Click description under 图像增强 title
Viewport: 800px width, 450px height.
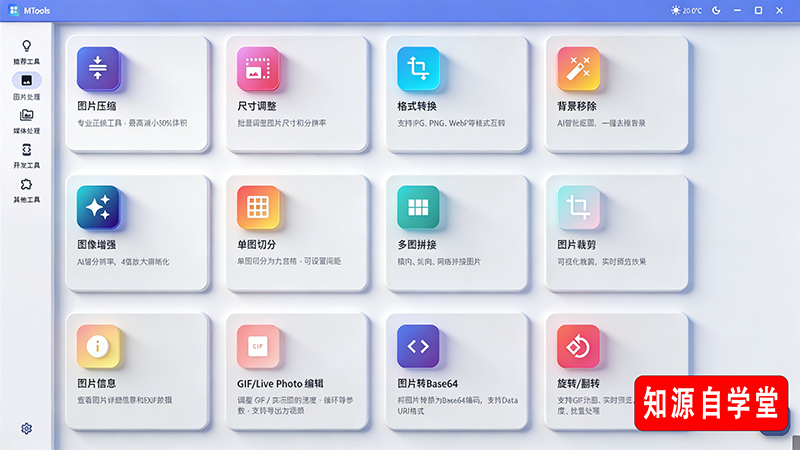coord(123,262)
